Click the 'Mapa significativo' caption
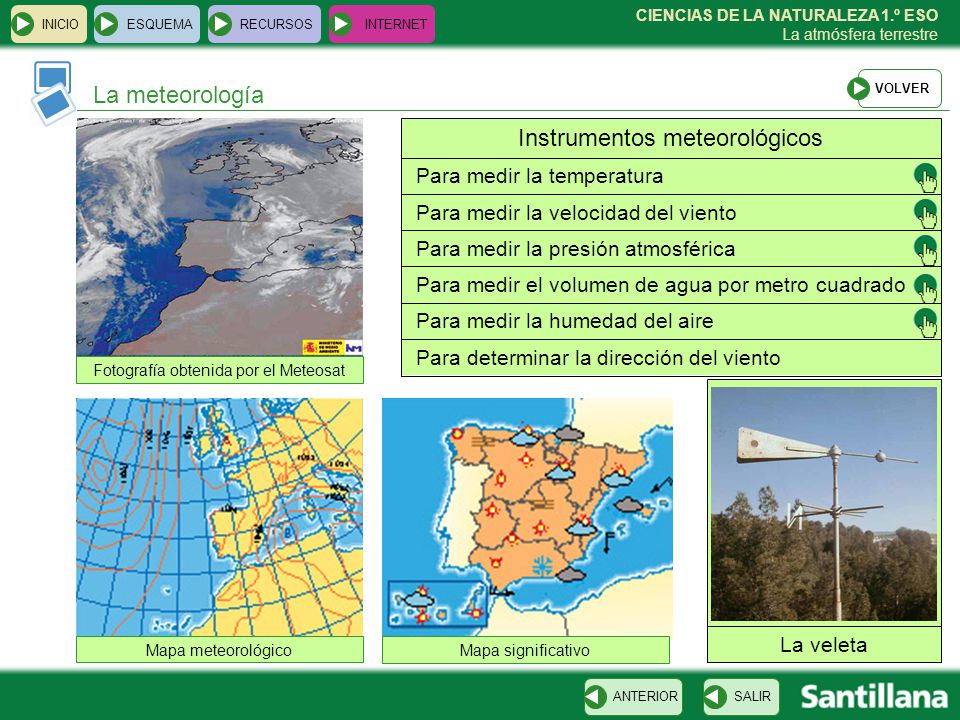Viewport: 960px width, 720px height. [525, 650]
